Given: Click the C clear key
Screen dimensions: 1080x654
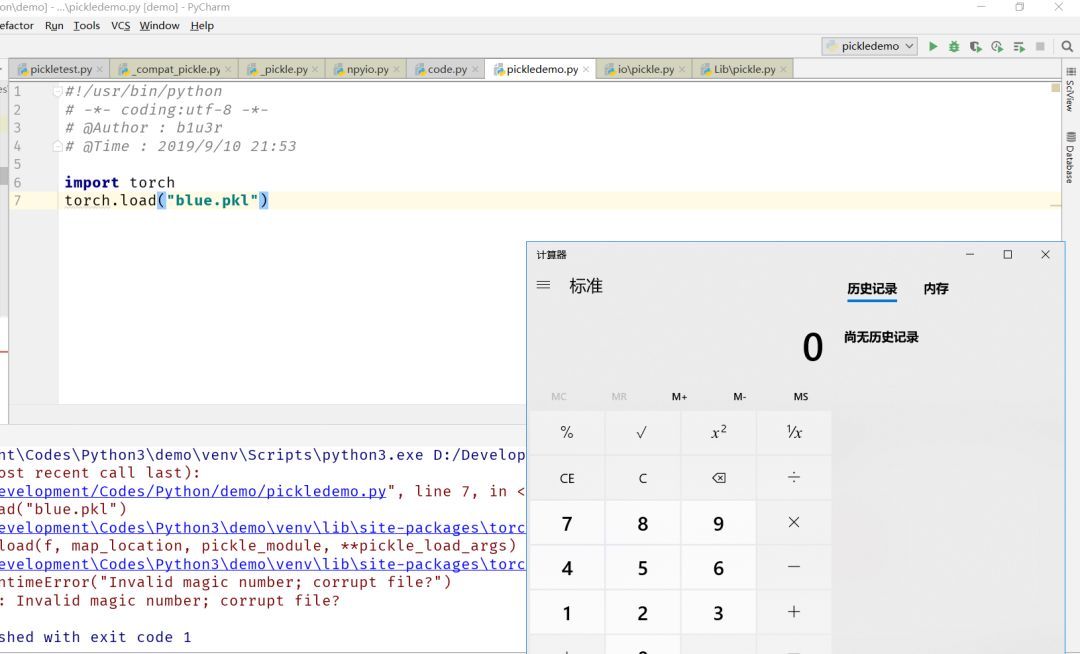Looking at the screenshot, I should 642,478.
